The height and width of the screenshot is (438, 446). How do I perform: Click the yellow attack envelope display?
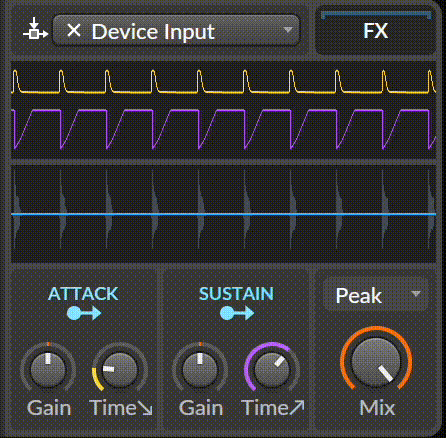click(x=223, y=82)
